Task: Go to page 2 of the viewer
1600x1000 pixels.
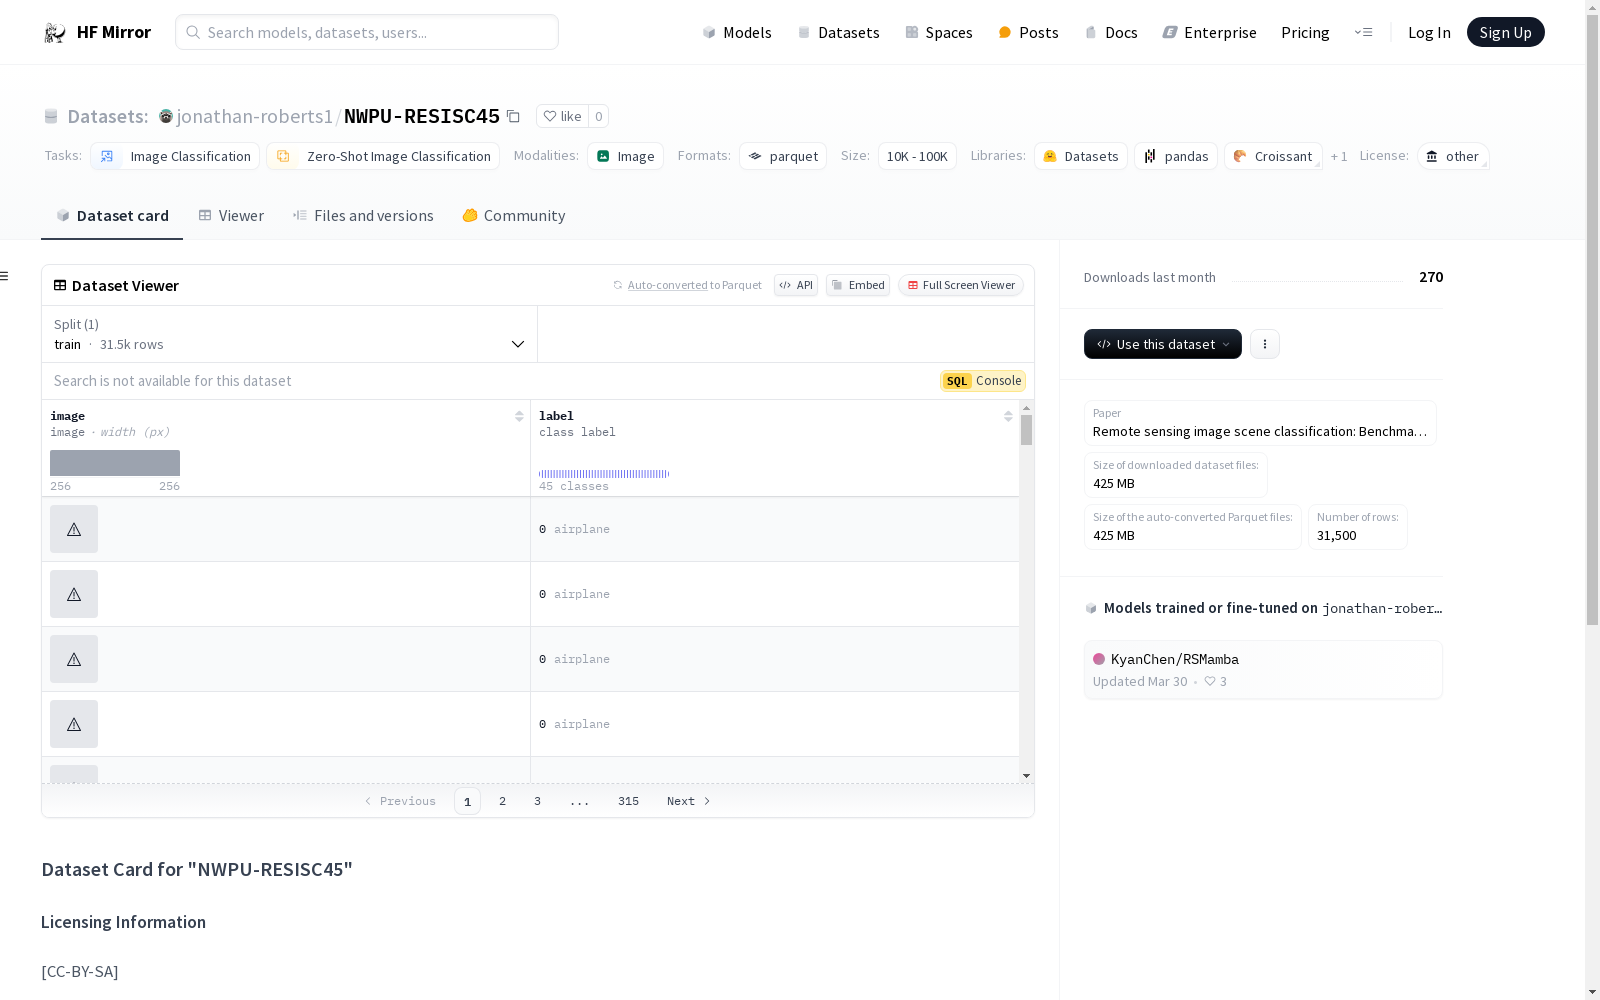Action: pos(502,801)
